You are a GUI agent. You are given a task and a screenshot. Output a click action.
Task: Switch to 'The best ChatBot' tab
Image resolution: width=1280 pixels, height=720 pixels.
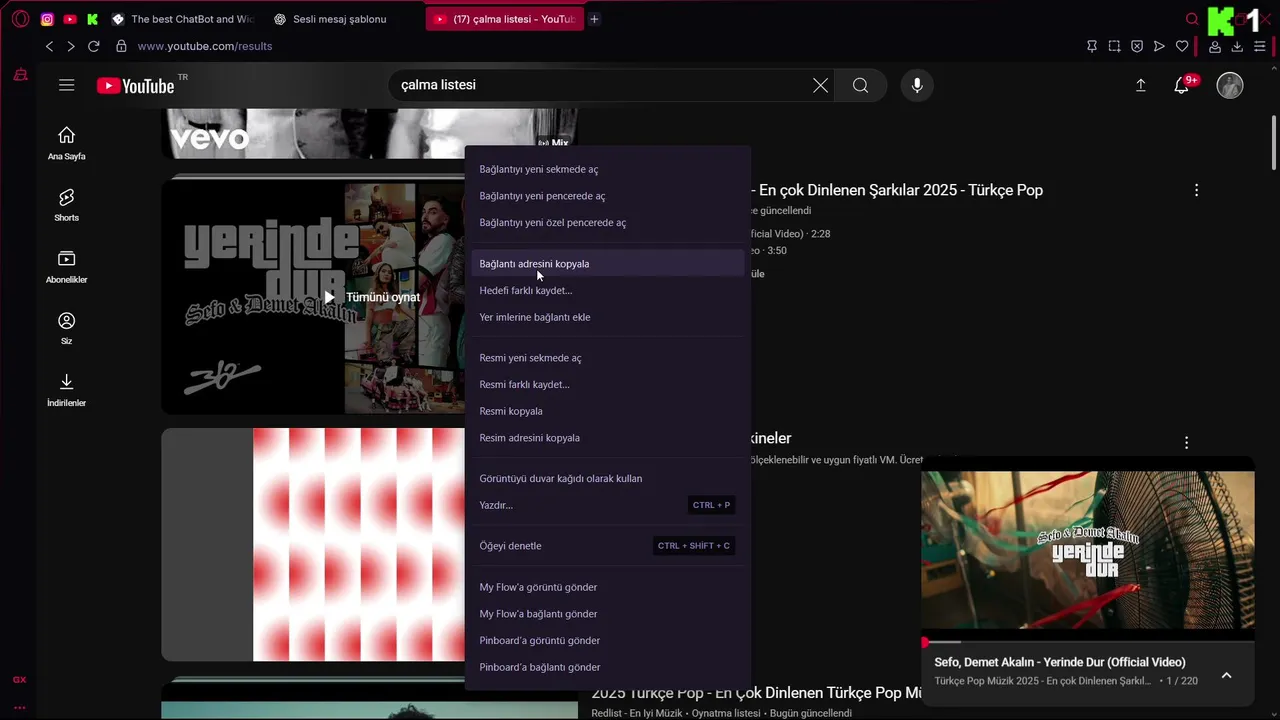click(184, 19)
